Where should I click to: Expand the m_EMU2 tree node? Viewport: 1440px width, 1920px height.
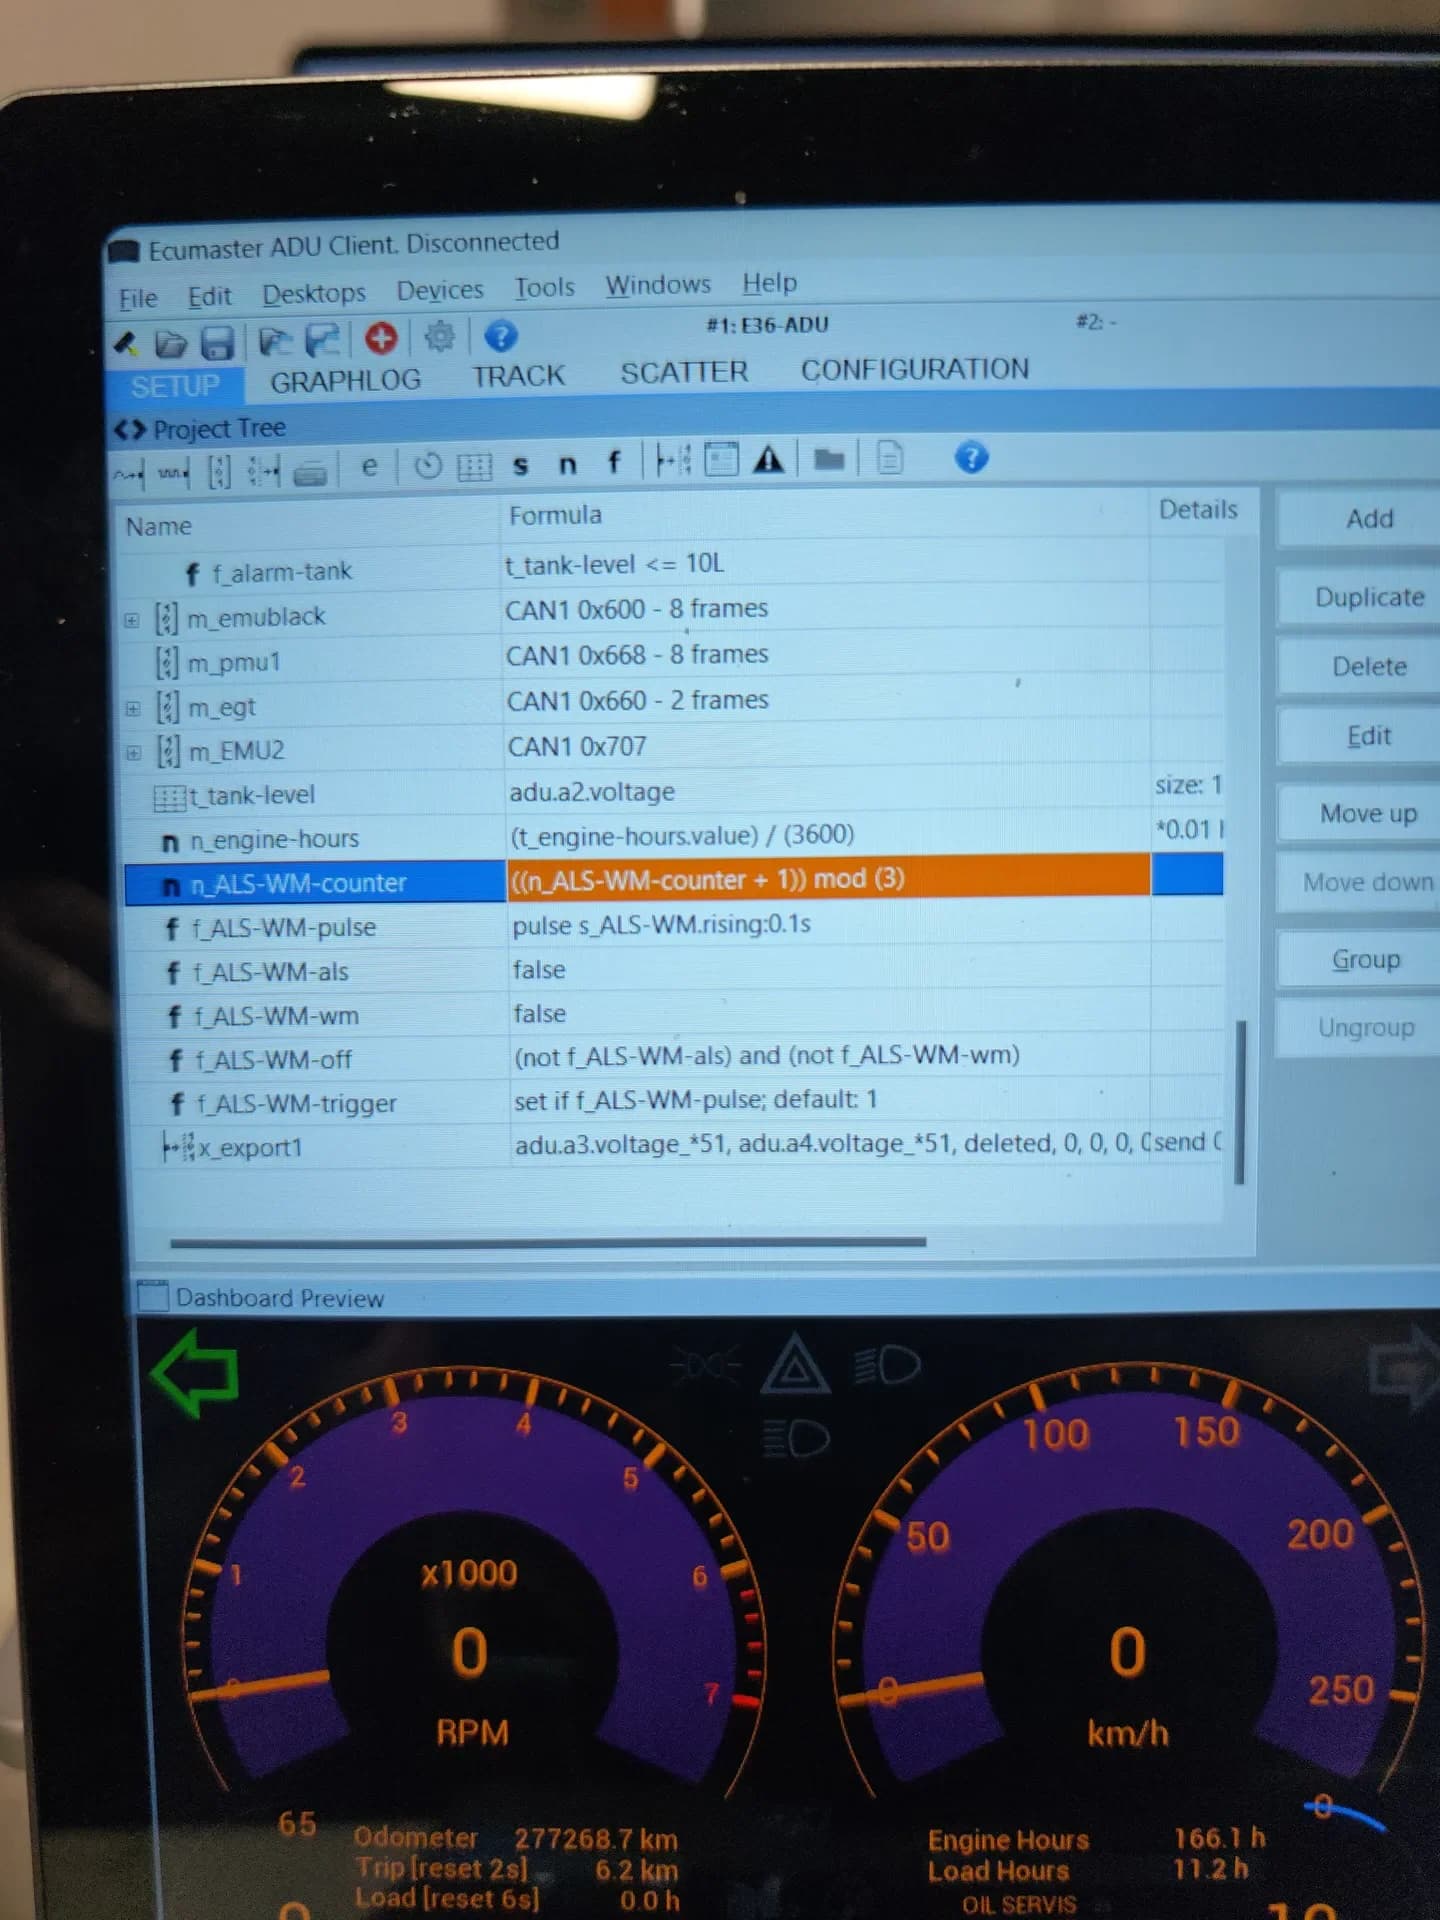134,753
